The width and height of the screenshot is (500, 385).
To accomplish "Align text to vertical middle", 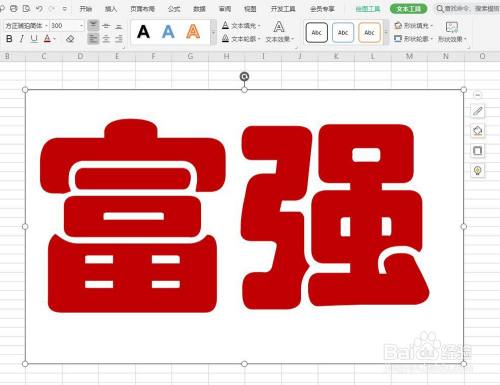I will tap(106, 26).
